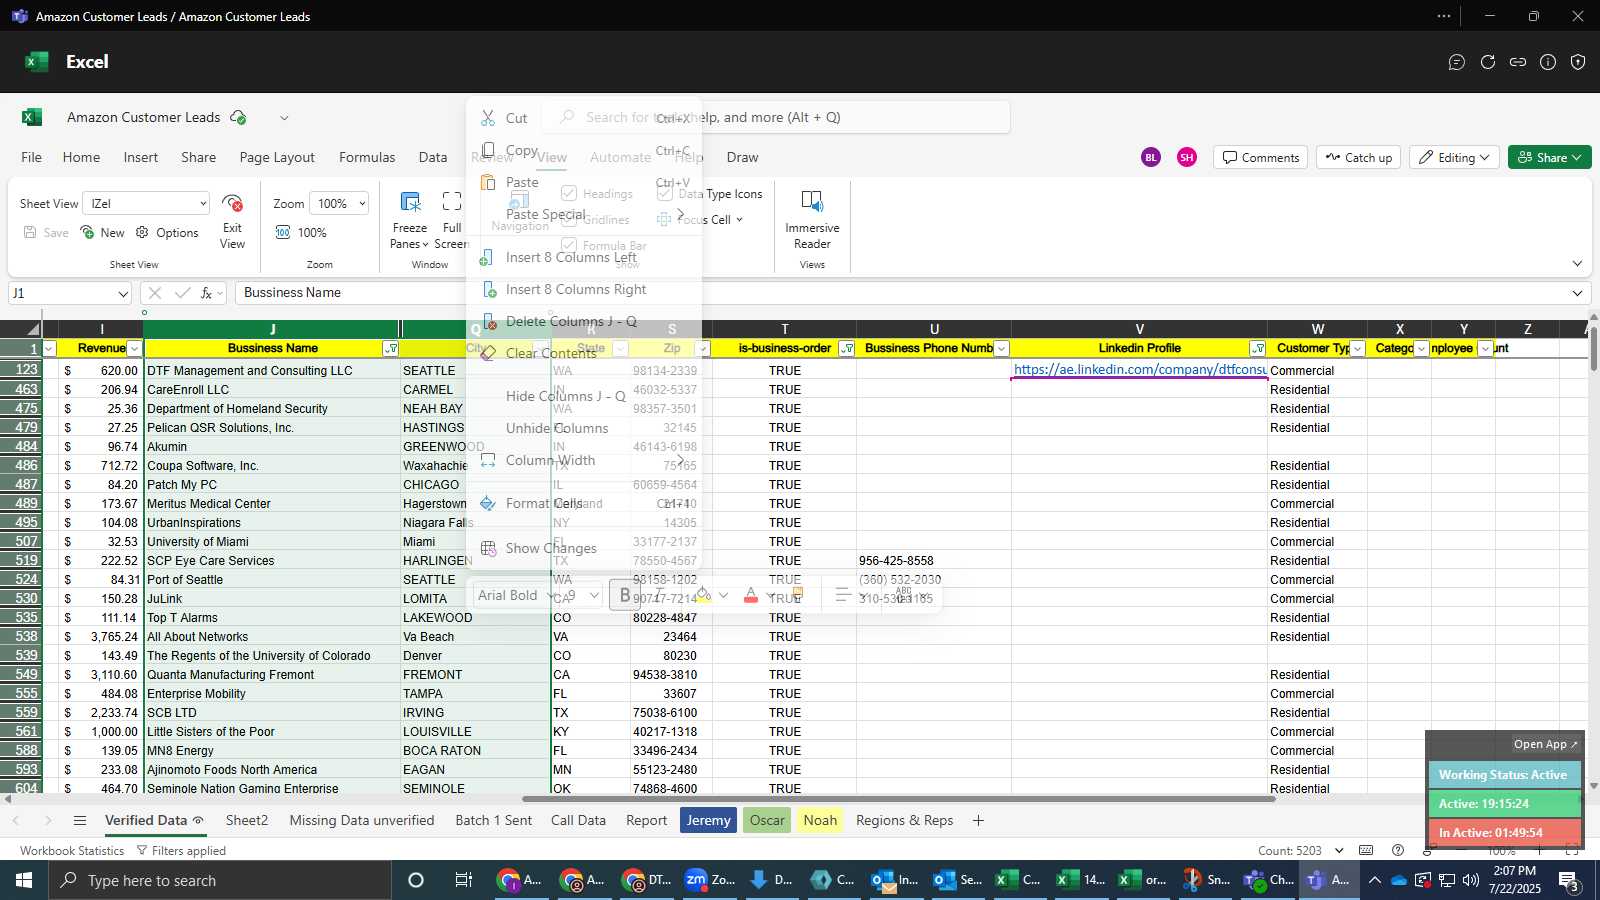Open Bussiness Name column filter
This screenshot has width=1600, height=900.
(x=391, y=349)
